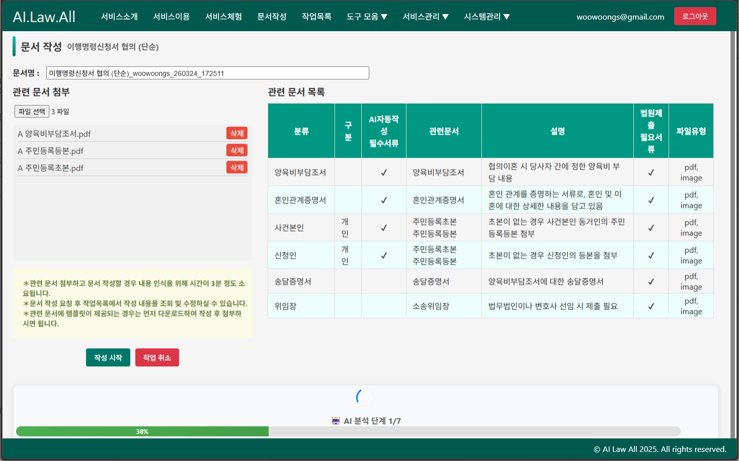
Task: Click the 작업 취소 button
Action: coord(157,357)
